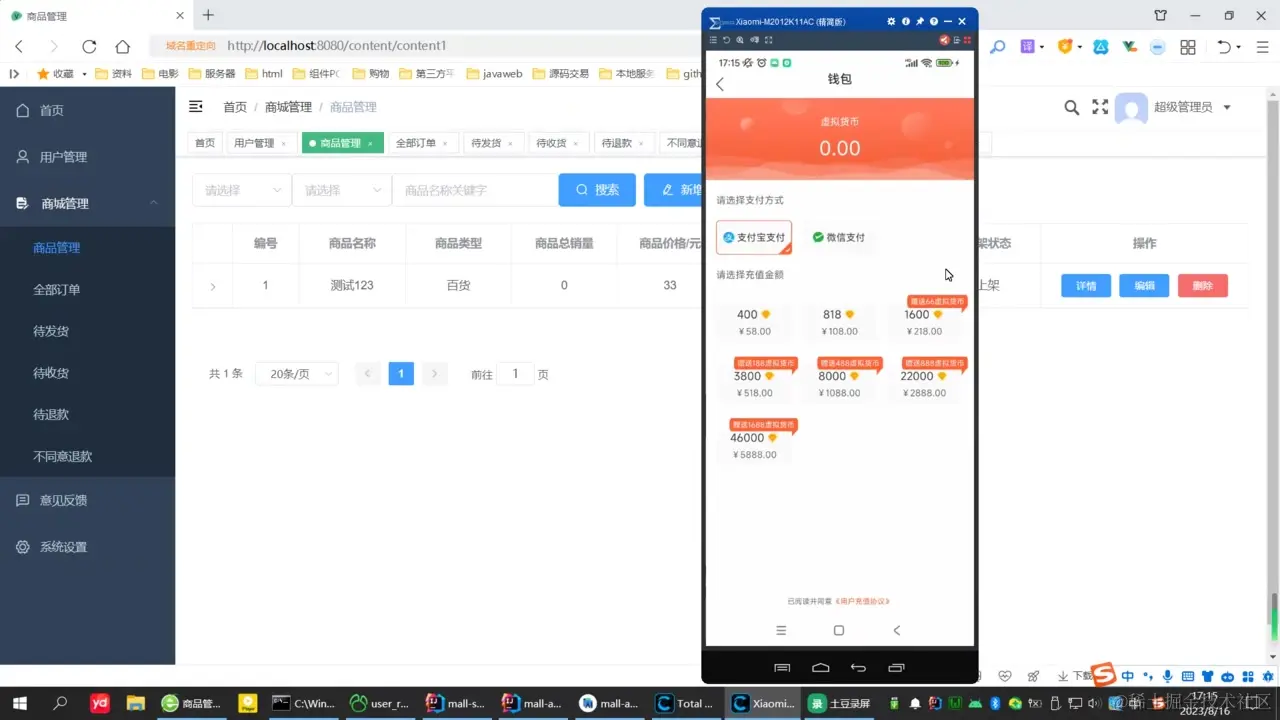Click the superadmin avatar image

pos(1131,108)
